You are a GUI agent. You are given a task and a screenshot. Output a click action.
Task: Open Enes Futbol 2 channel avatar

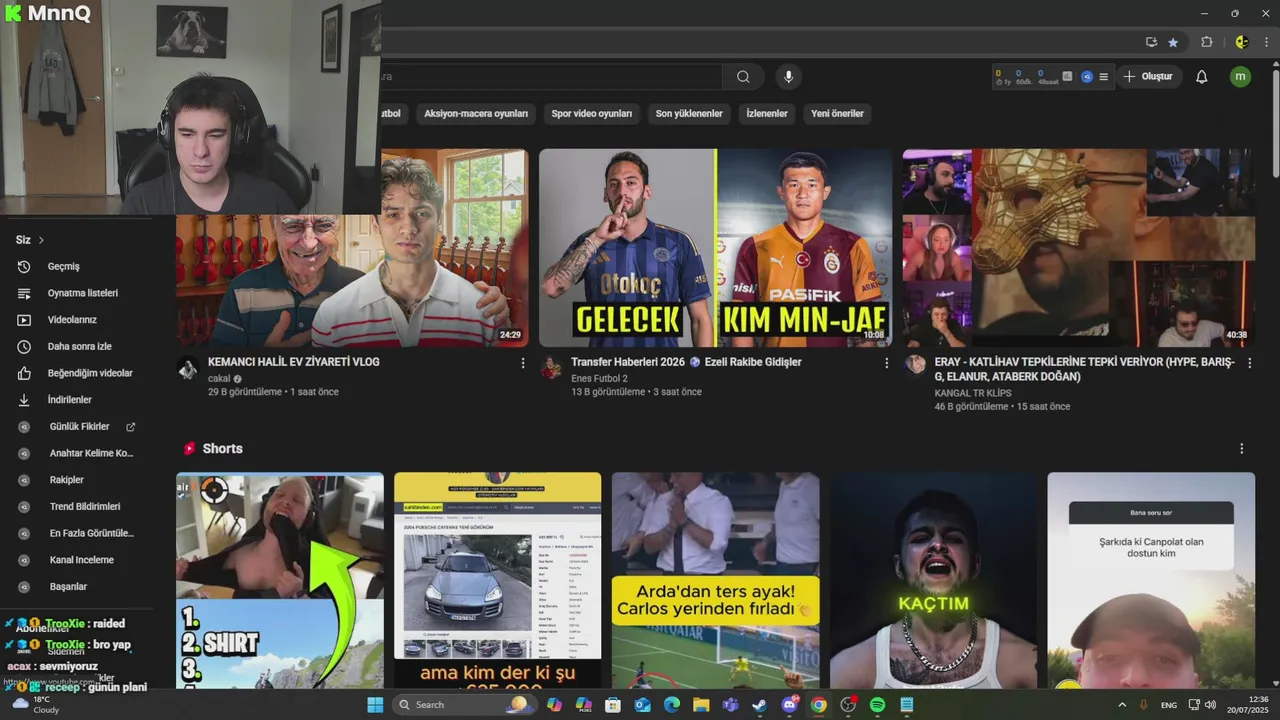click(x=551, y=369)
